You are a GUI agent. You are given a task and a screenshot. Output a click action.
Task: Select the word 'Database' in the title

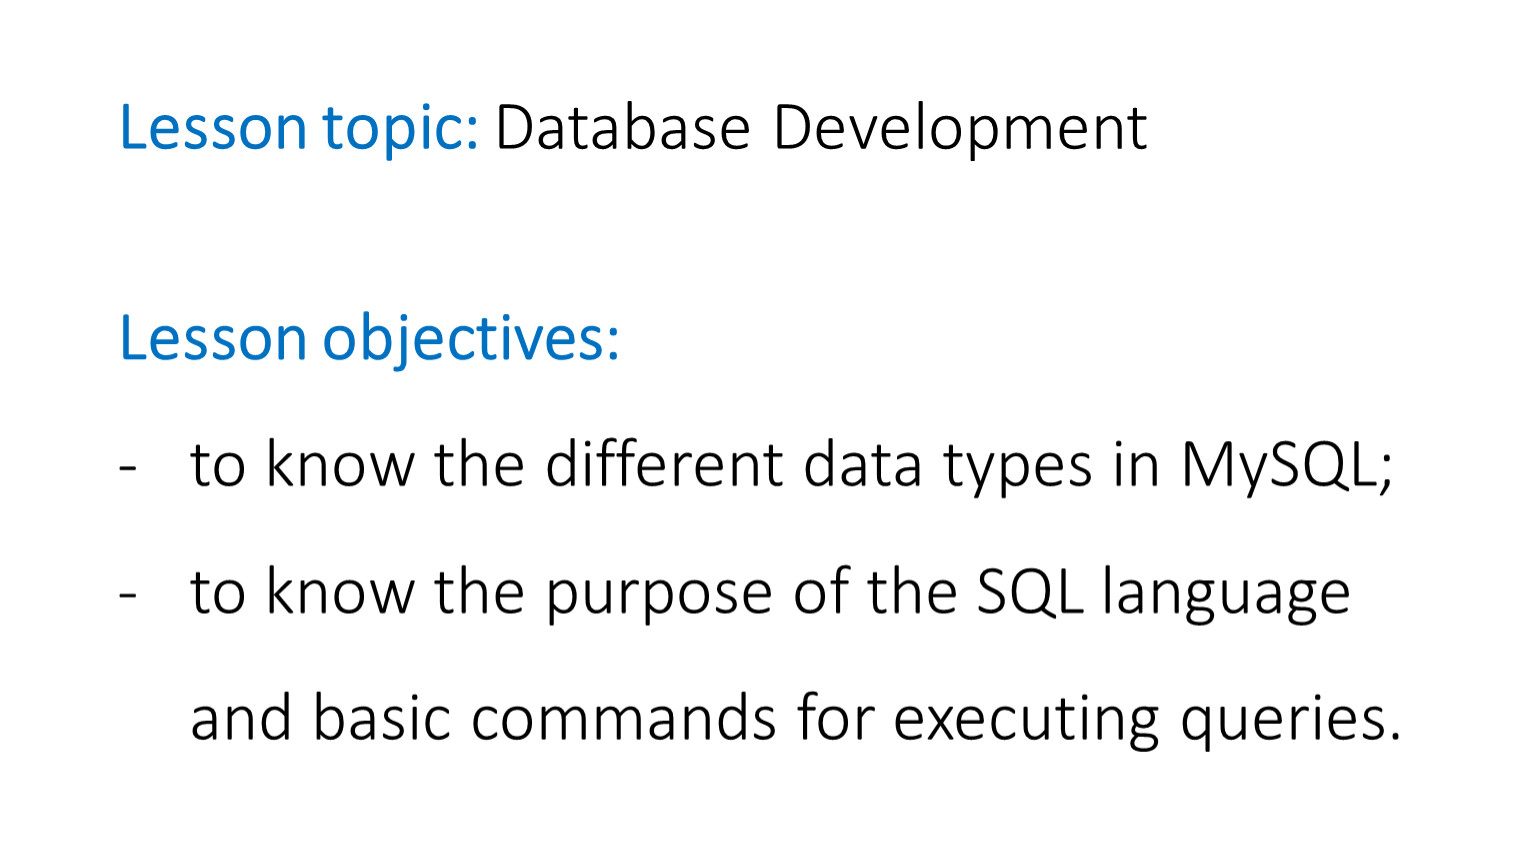tap(622, 128)
